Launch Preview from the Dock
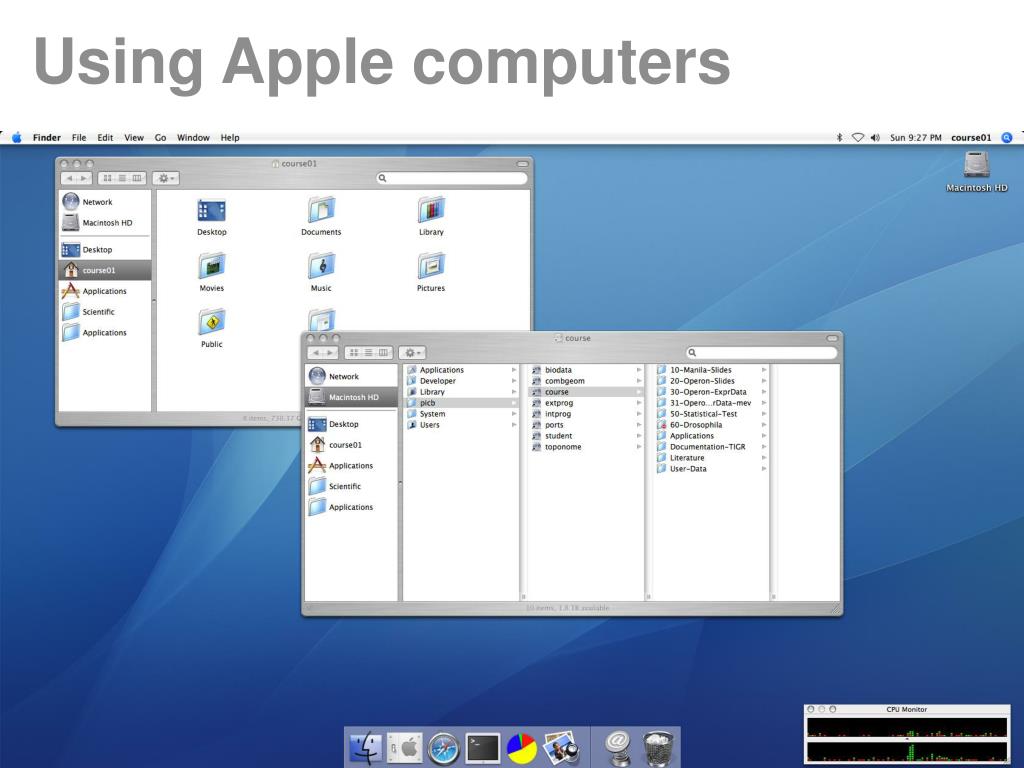The width and height of the screenshot is (1024, 768). 561,748
